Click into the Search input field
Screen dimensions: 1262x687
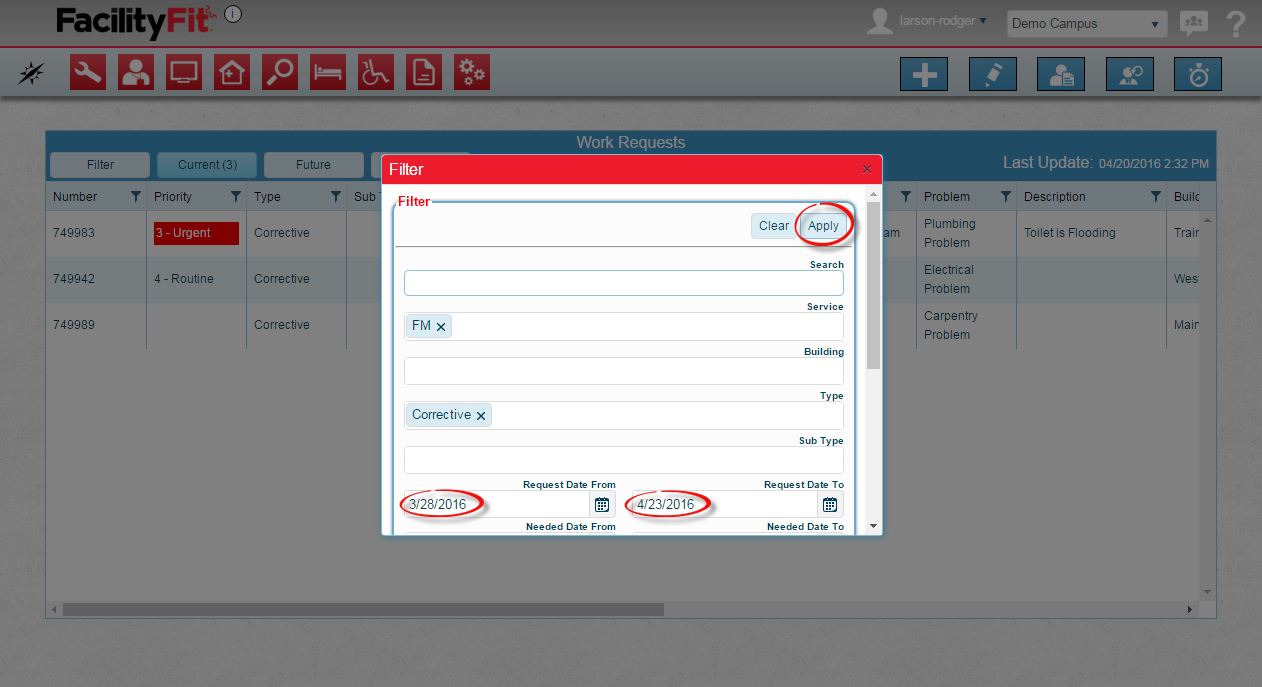pos(623,283)
